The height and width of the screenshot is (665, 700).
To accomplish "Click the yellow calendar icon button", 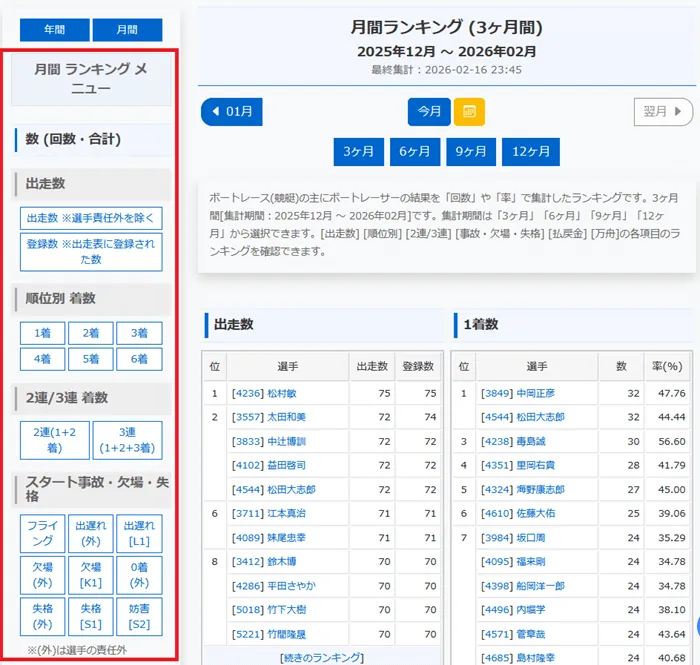I will (x=469, y=112).
